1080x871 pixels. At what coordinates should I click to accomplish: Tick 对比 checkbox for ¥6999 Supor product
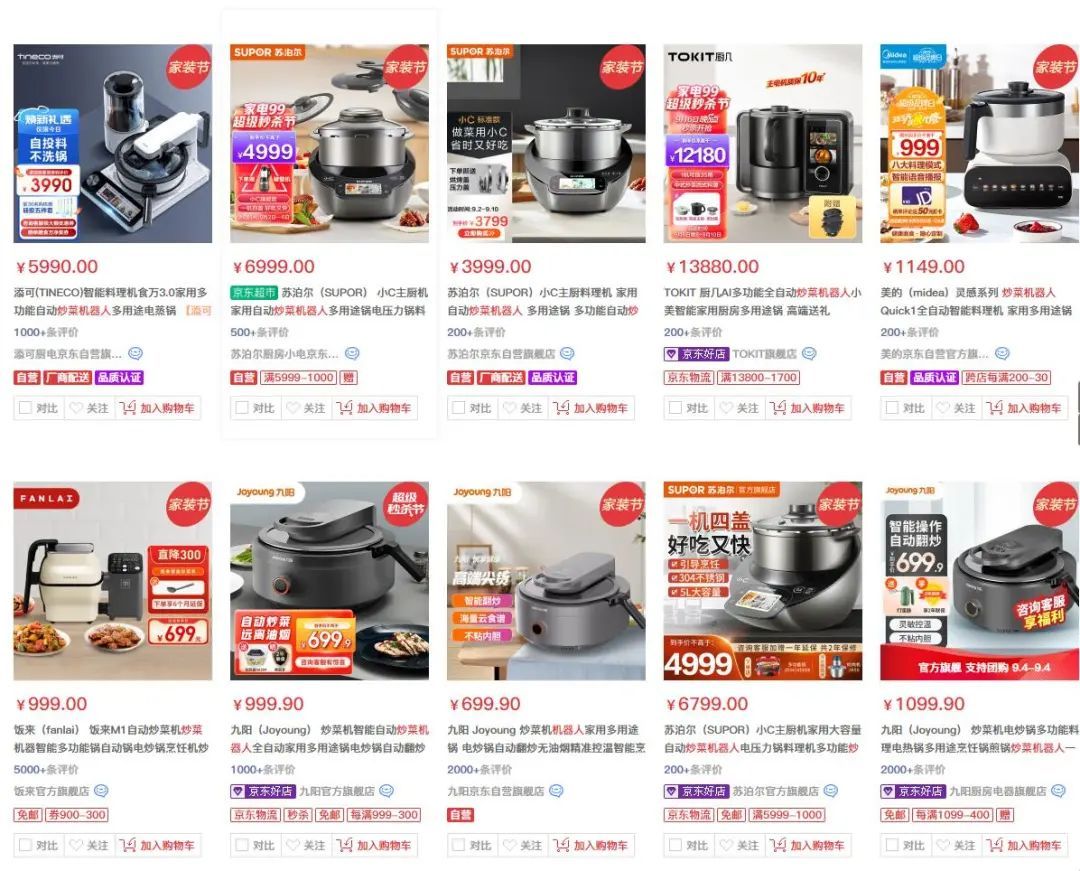(242, 408)
